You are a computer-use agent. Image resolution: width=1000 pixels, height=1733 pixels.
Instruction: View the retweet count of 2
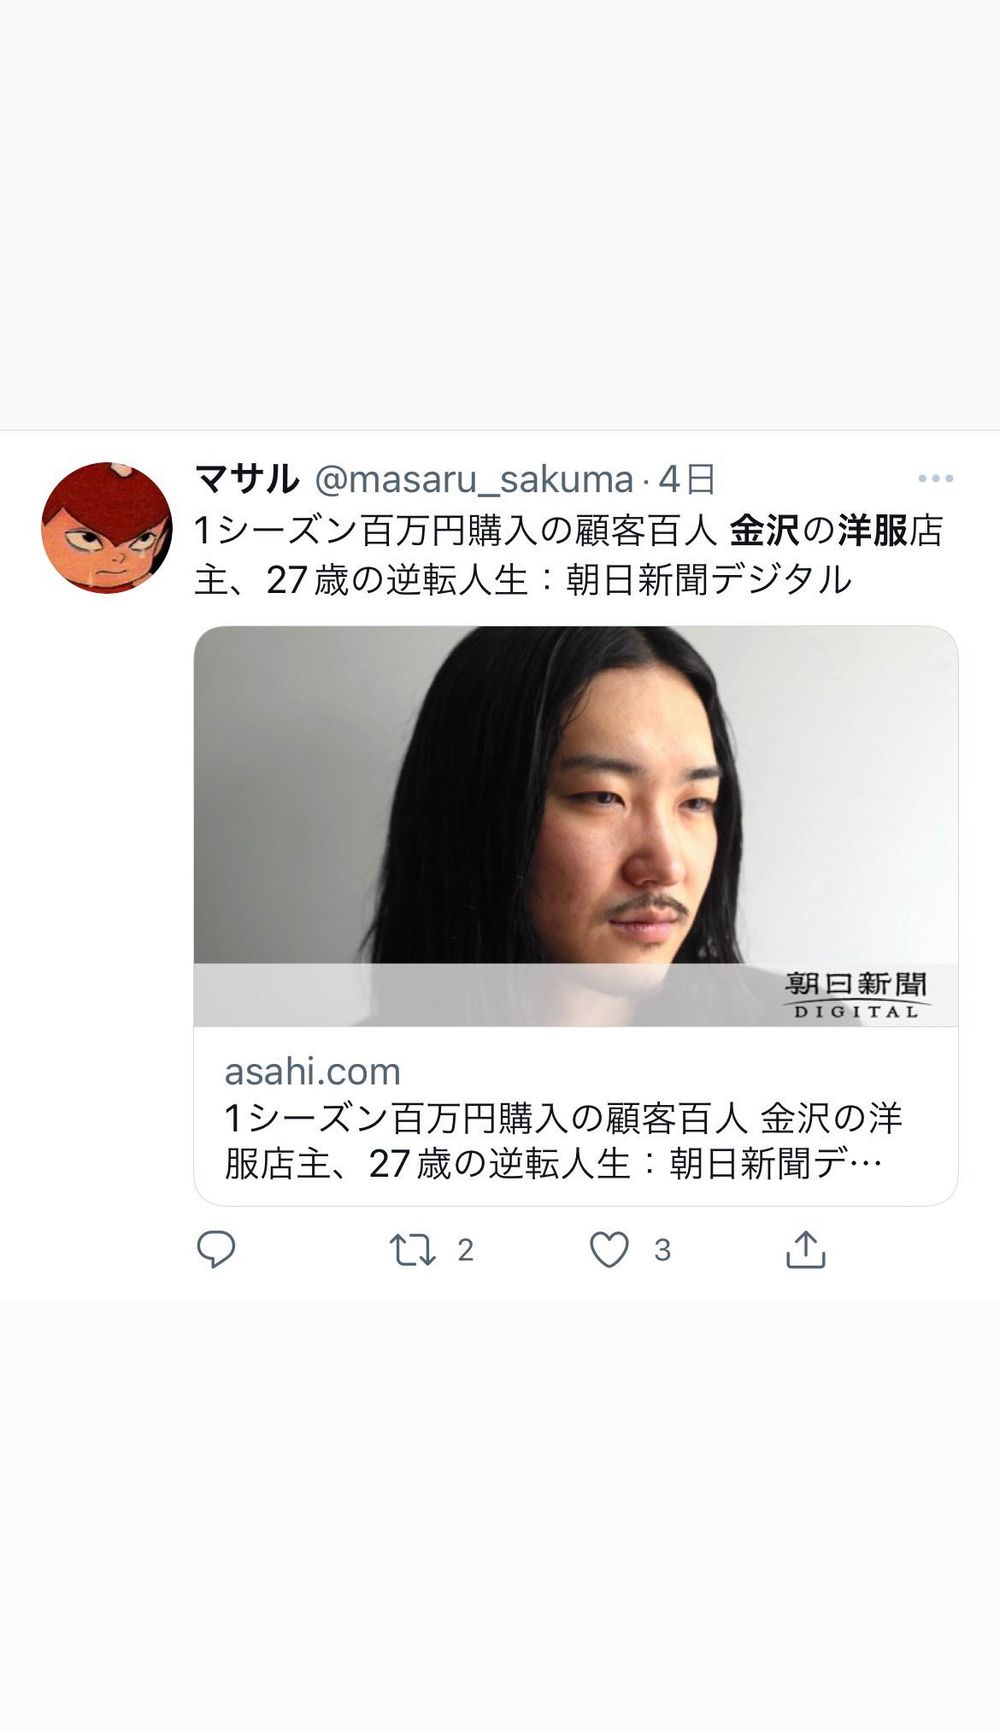coord(466,1250)
